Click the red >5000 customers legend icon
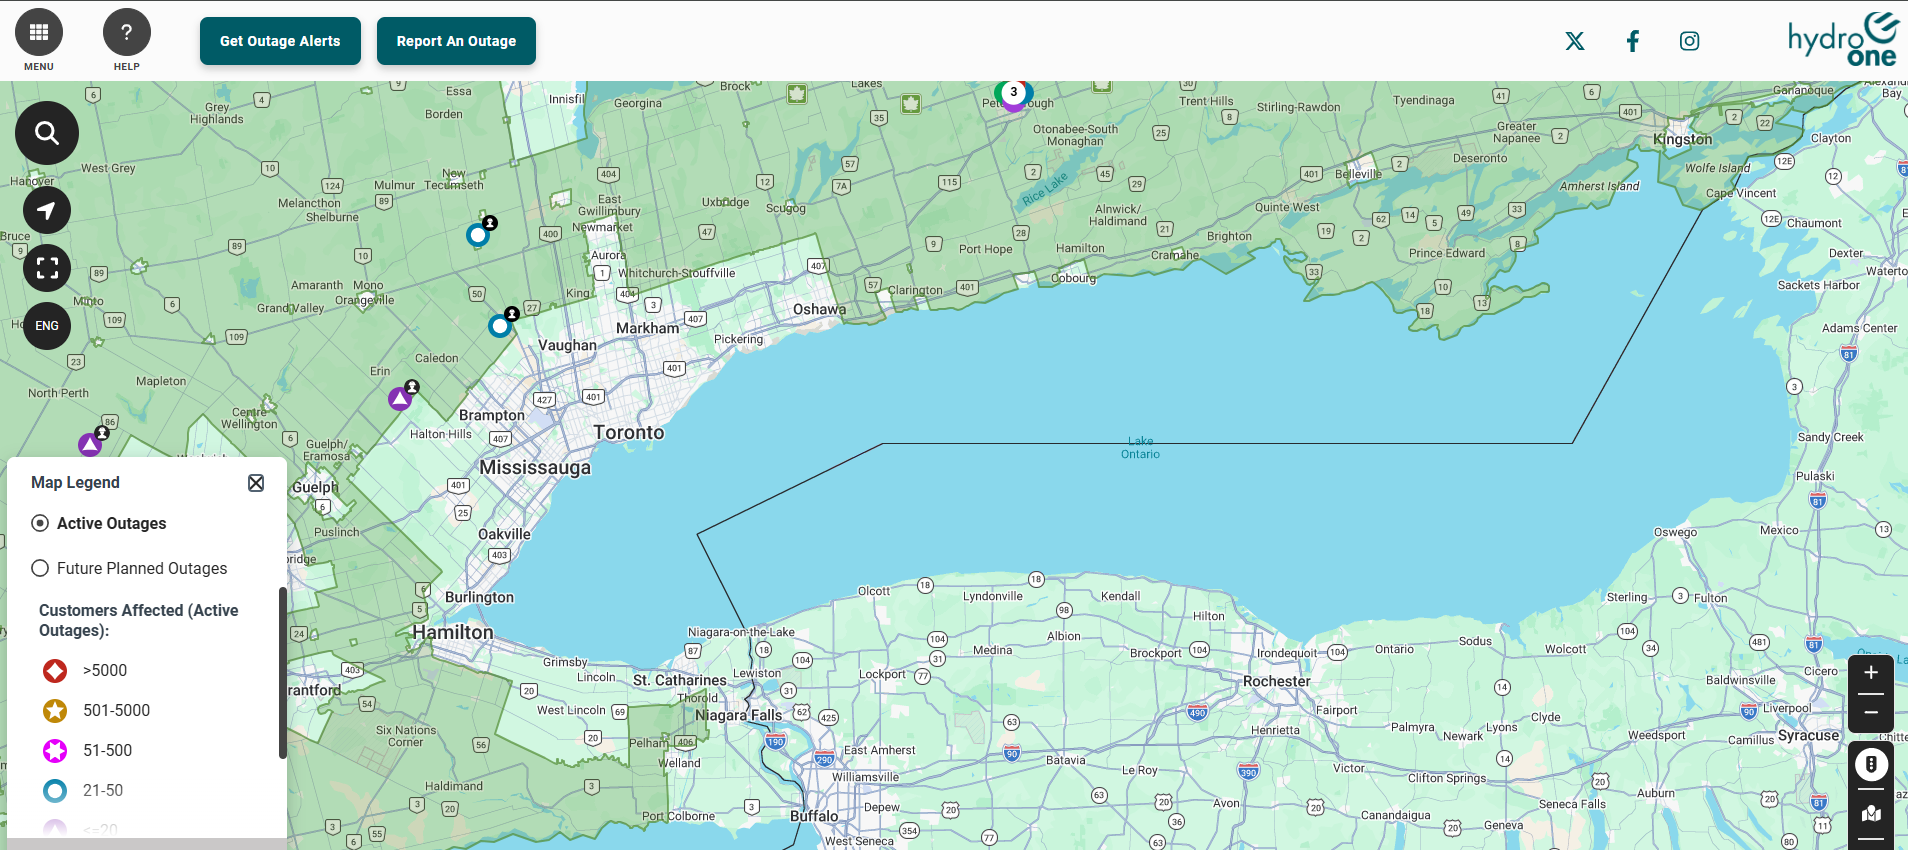The height and width of the screenshot is (850, 1908). pyautogui.click(x=55, y=671)
